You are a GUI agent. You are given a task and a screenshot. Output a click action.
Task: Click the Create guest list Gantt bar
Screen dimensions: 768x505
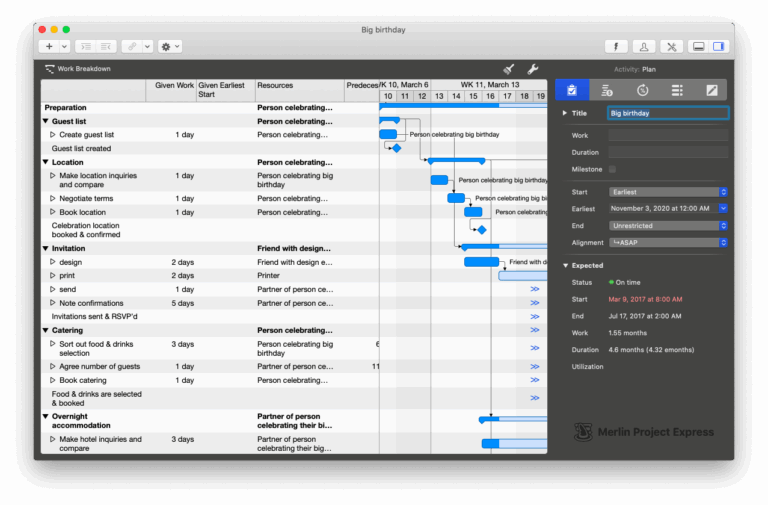[x=388, y=134]
